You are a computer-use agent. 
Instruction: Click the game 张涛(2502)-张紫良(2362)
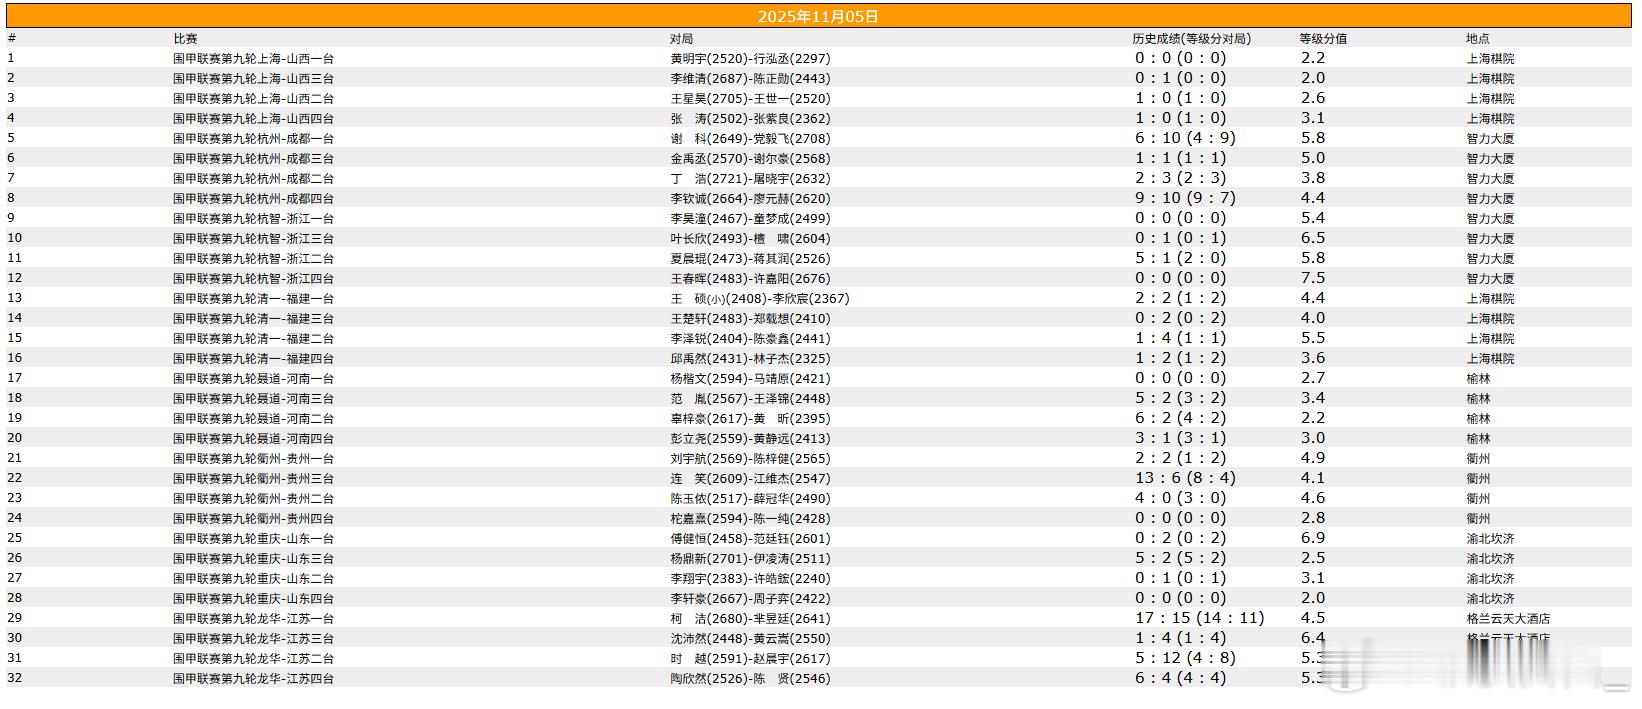point(750,119)
